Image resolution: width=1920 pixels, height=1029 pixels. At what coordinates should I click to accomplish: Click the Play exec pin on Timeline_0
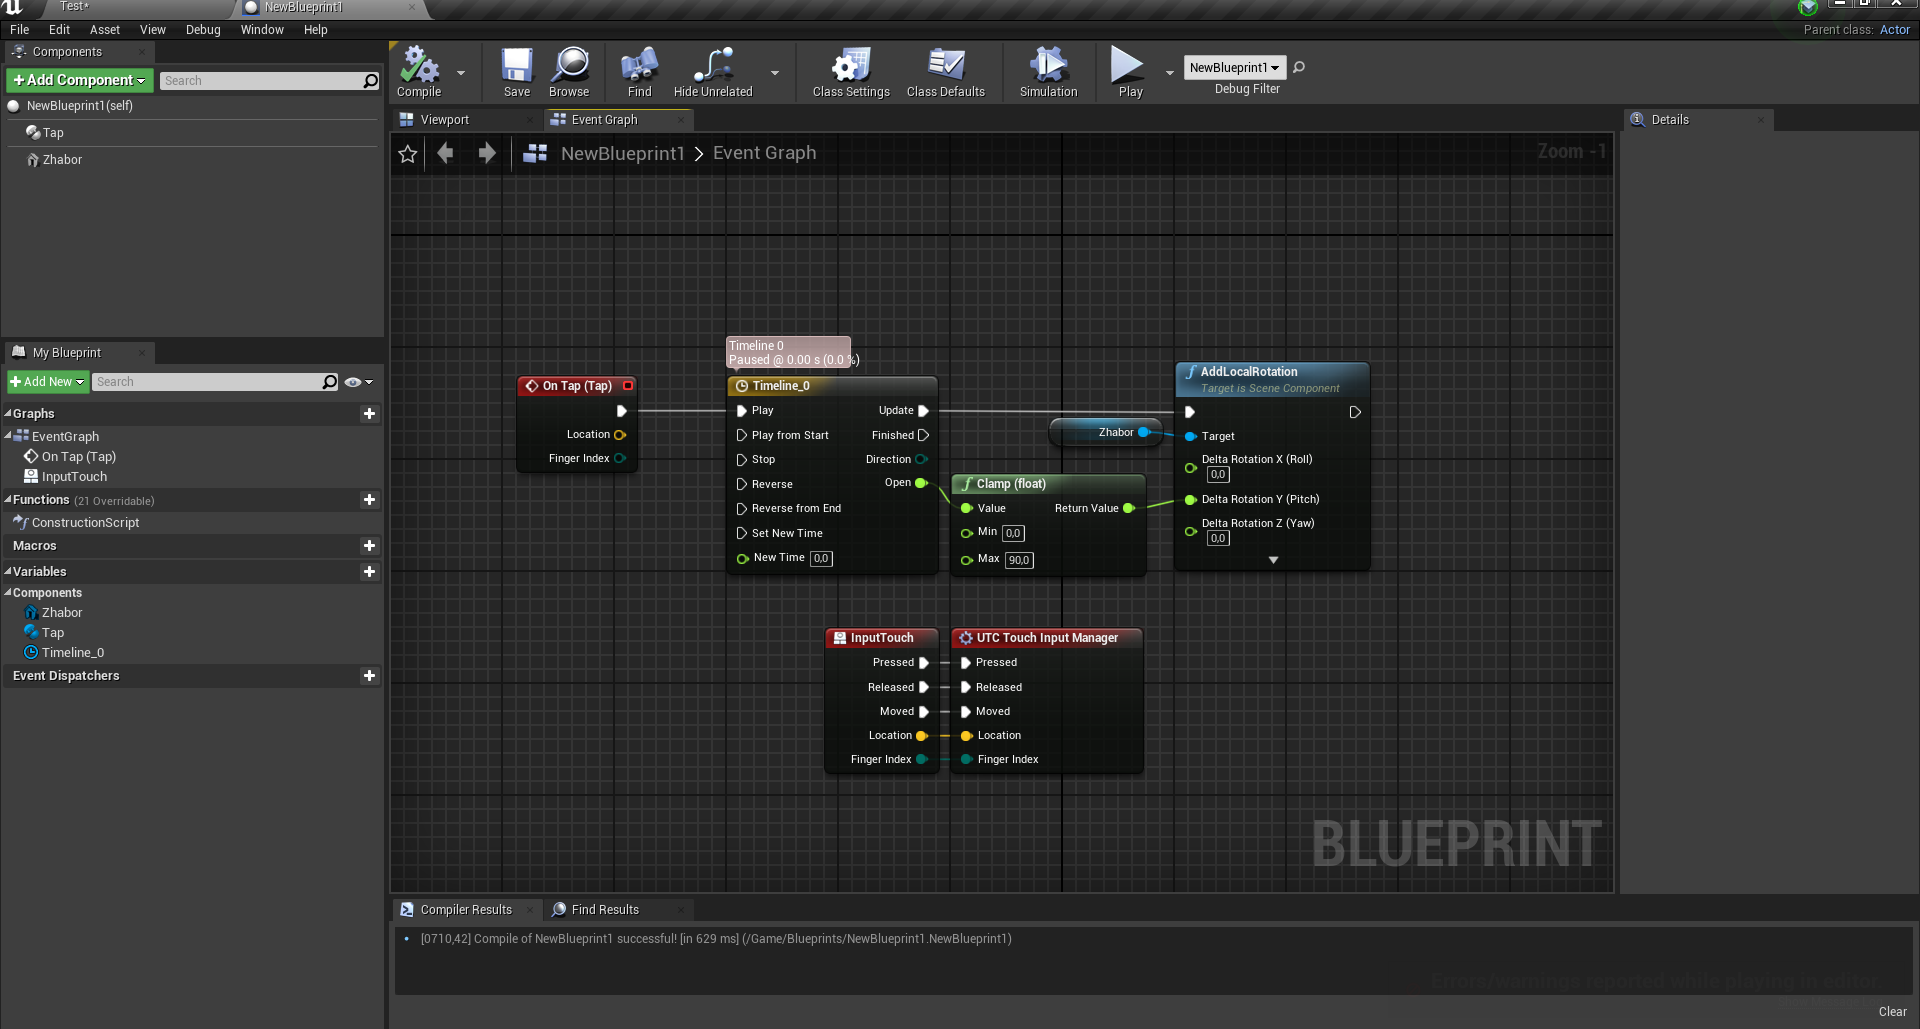pos(742,411)
